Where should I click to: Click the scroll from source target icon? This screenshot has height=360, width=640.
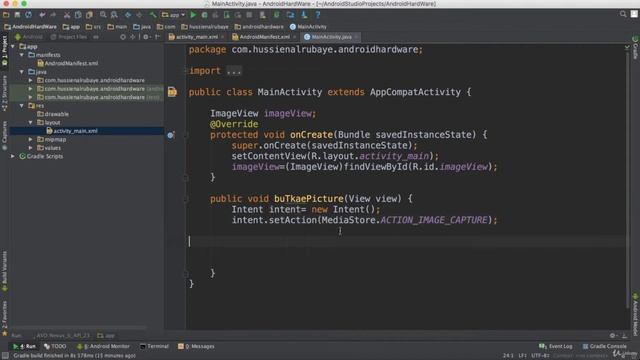pyautogui.click(x=123, y=37)
